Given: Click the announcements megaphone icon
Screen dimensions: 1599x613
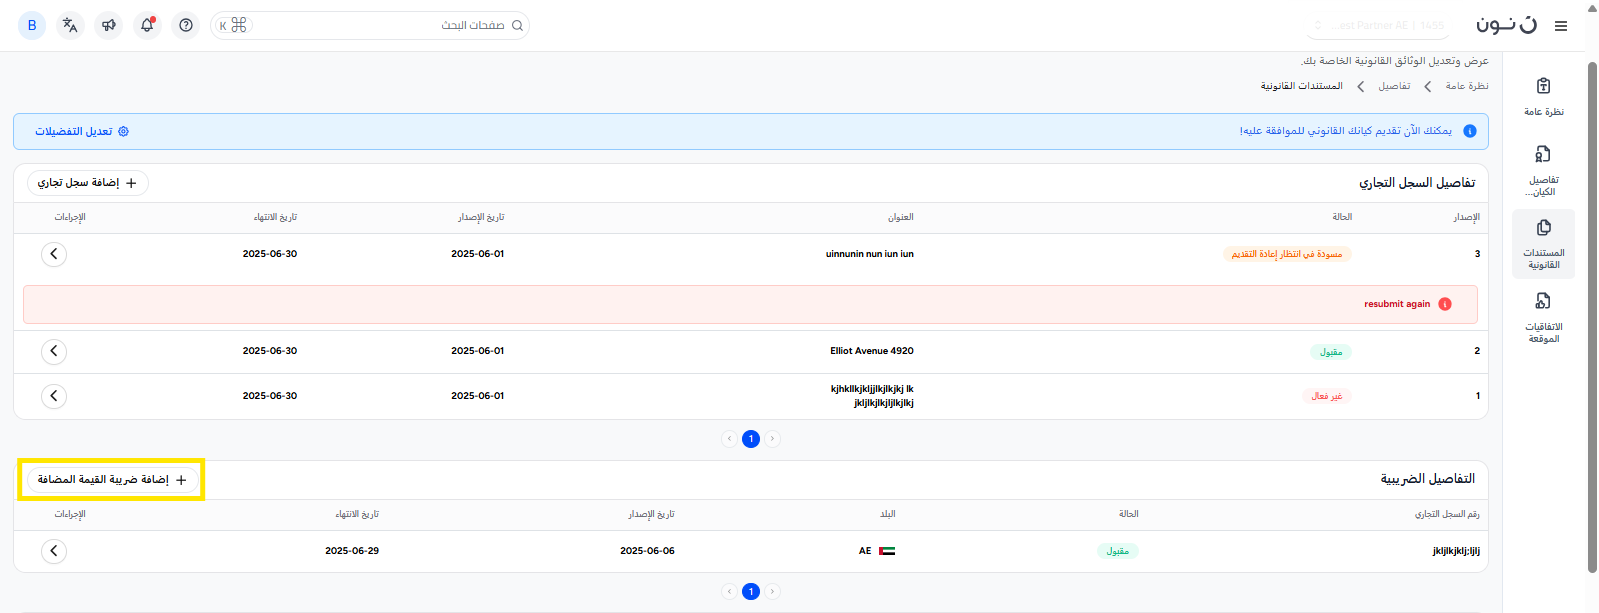Looking at the screenshot, I should [109, 26].
